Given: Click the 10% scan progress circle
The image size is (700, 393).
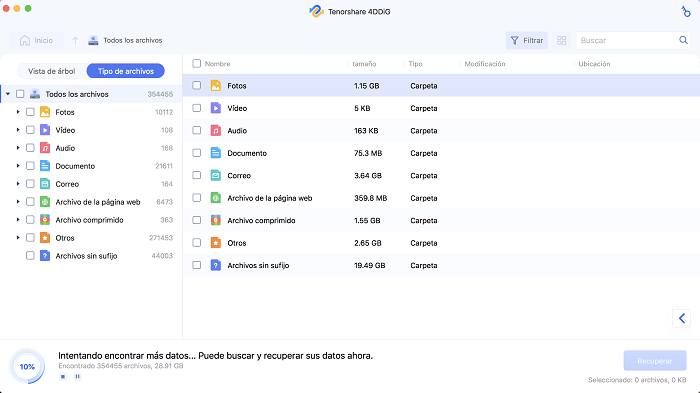Looking at the screenshot, I should point(27,367).
